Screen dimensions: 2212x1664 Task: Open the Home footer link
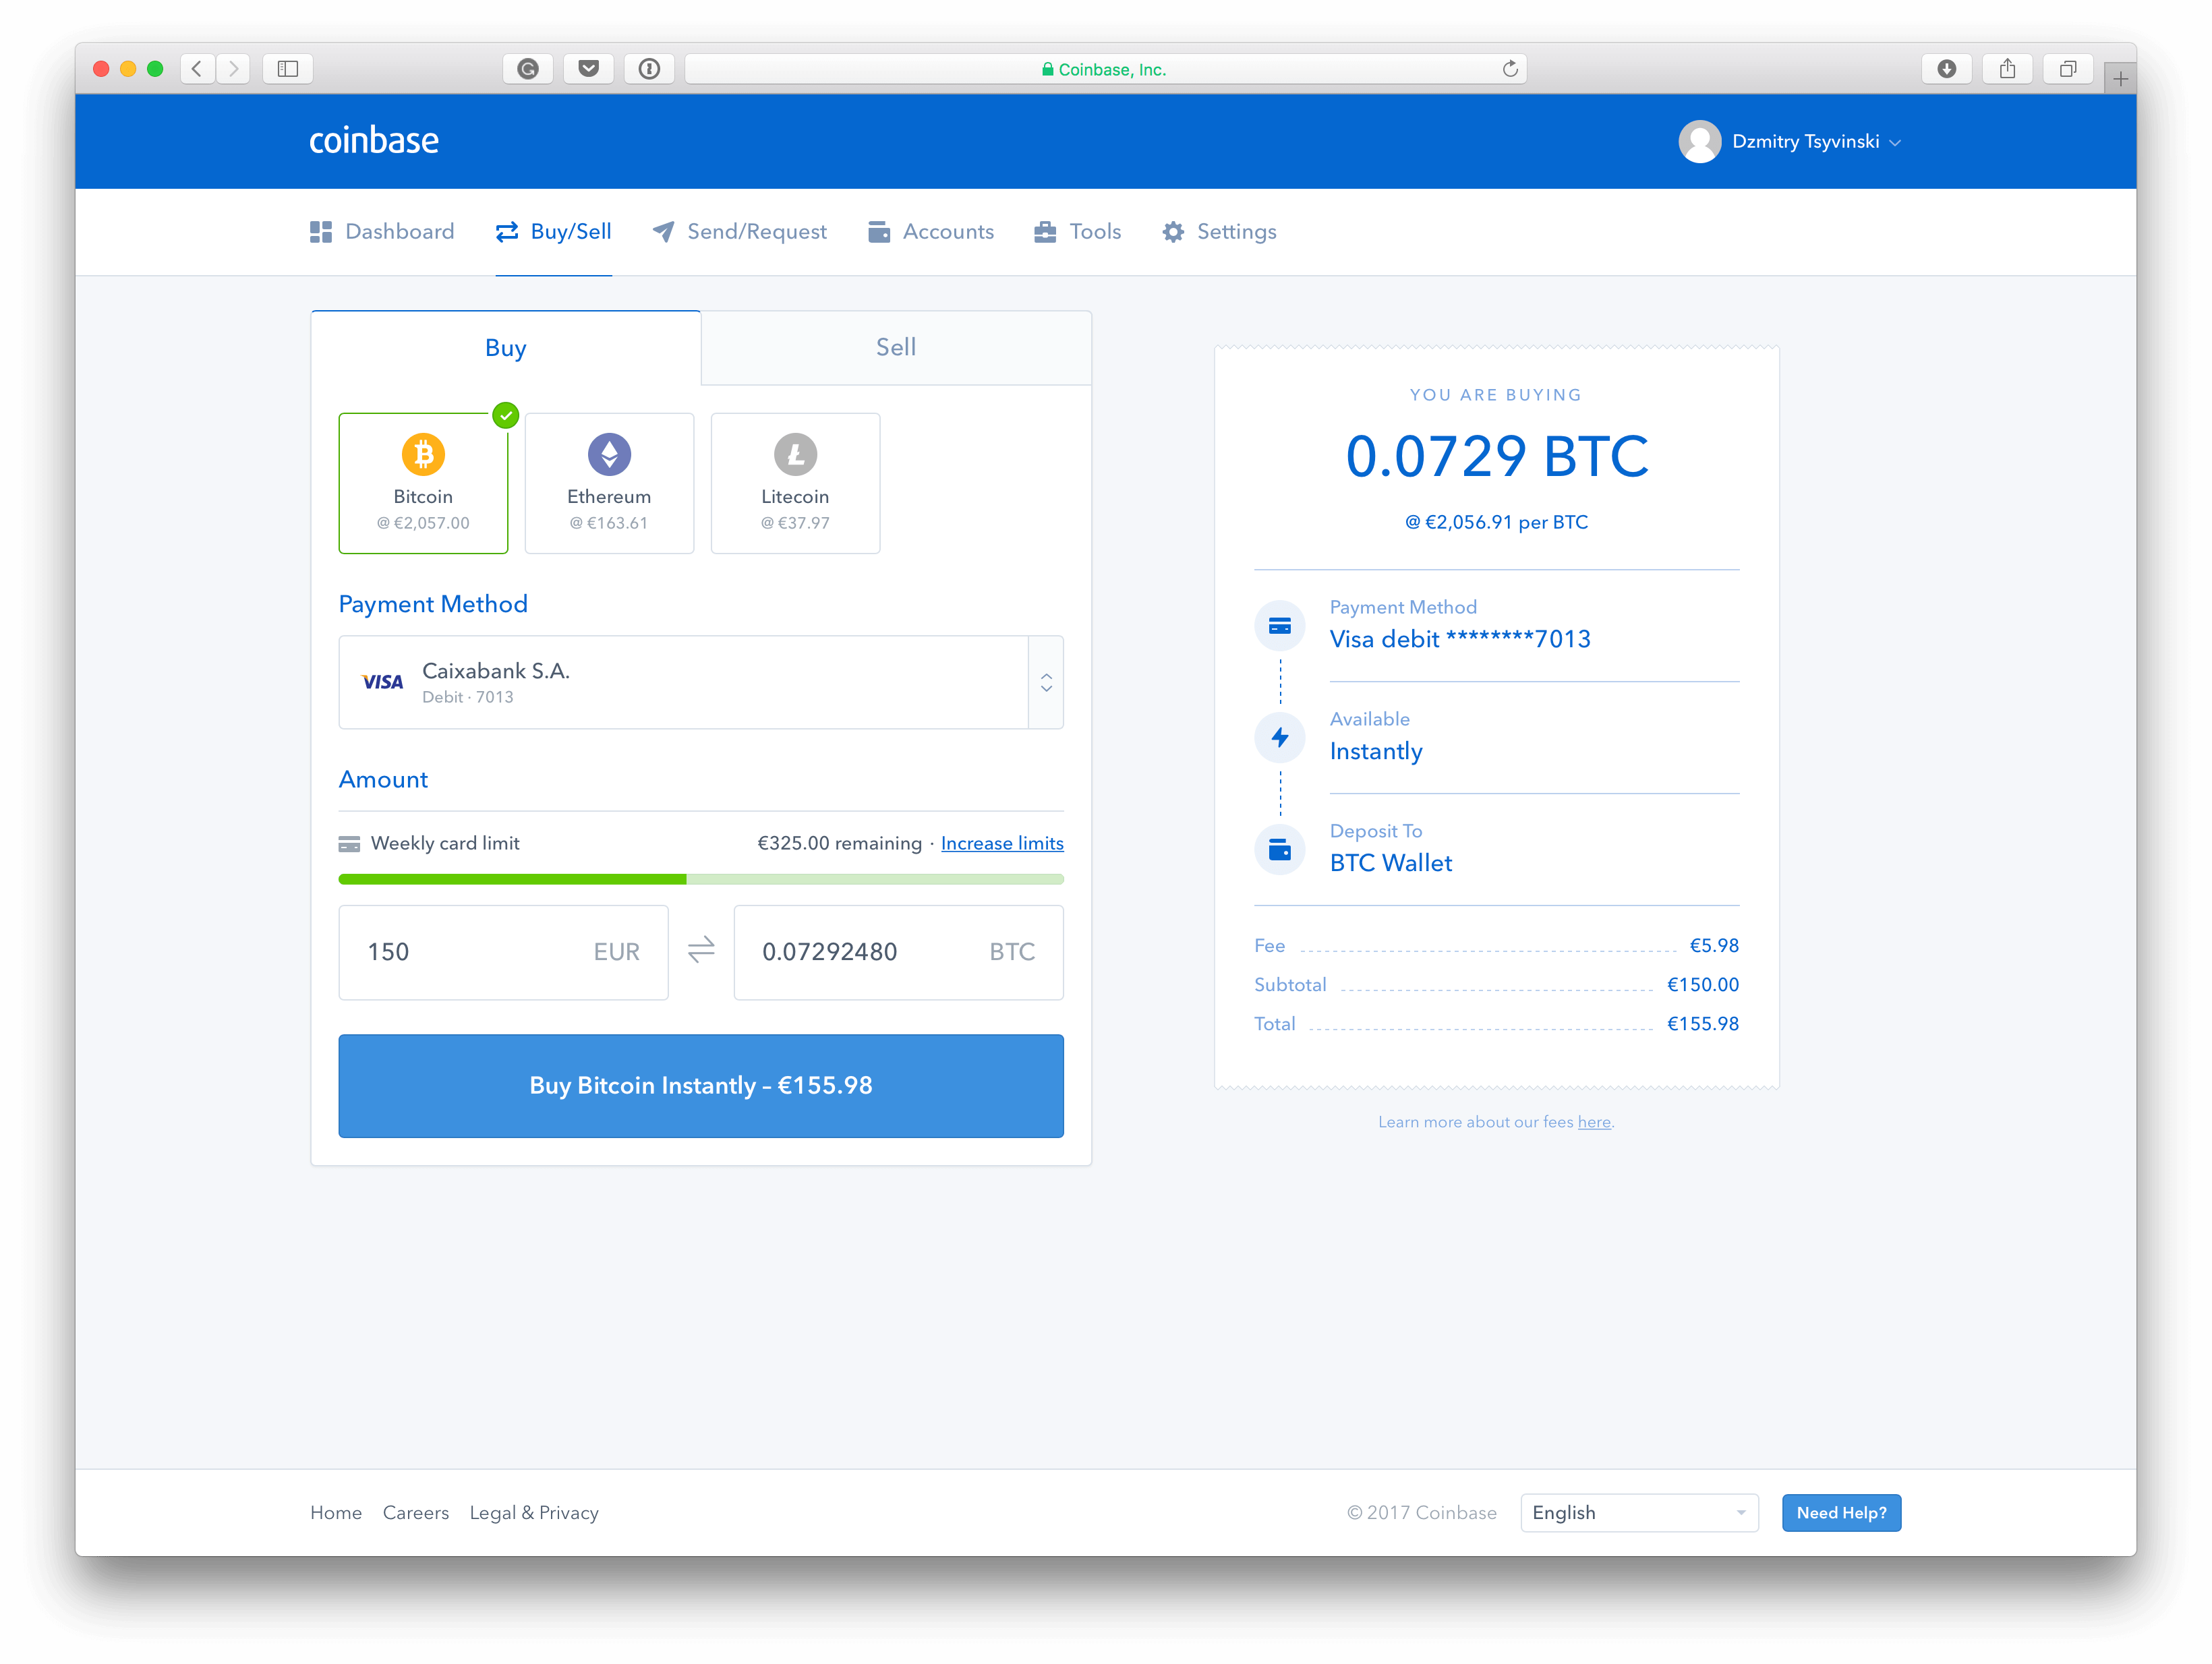point(336,1512)
